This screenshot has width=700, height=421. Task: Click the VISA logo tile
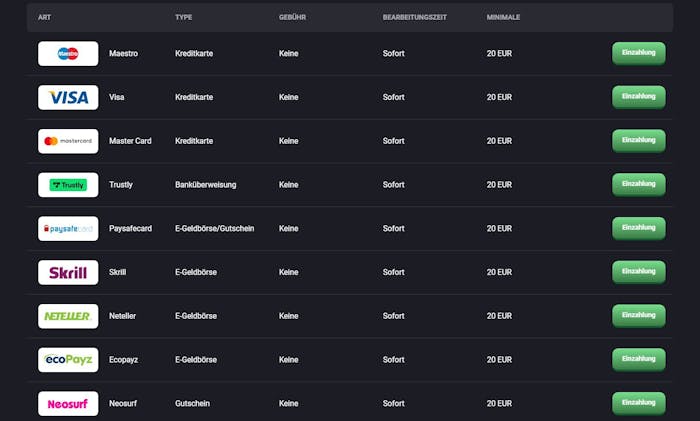(x=68, y=97)
